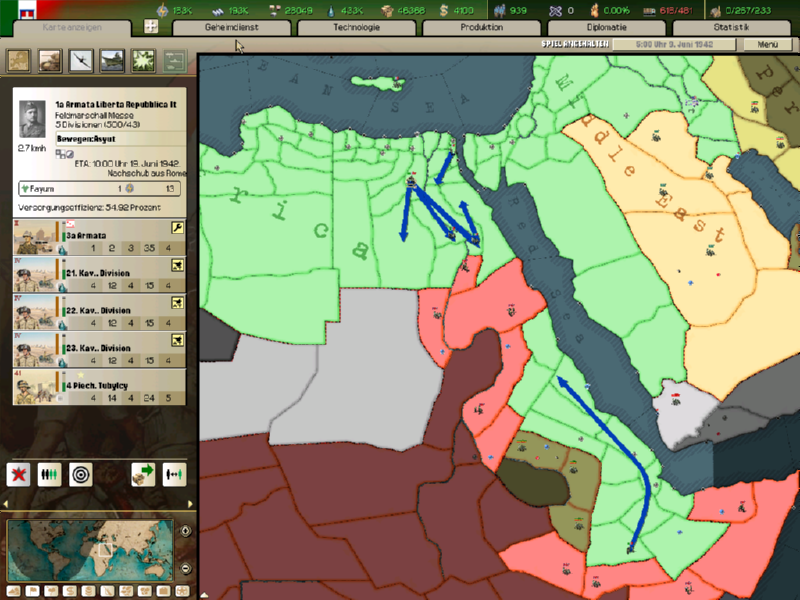The height and width of the screenshot is (600, 800).
Task: Click the energy lightning resource icon
Action: (x=162, y=10)
